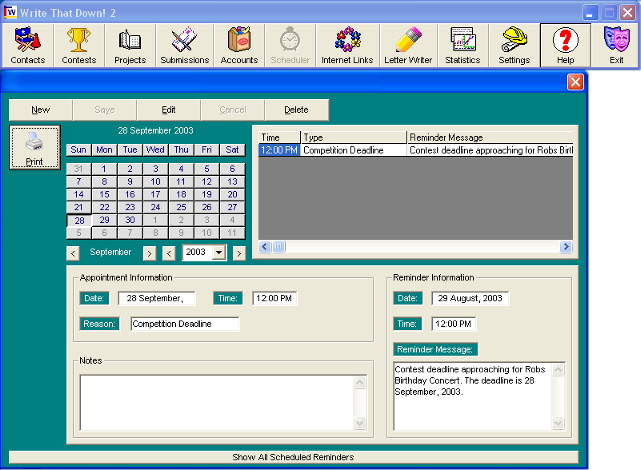641x470 pixels.
Task: Click the Reminder Message text box
Action: pos(473,396)
